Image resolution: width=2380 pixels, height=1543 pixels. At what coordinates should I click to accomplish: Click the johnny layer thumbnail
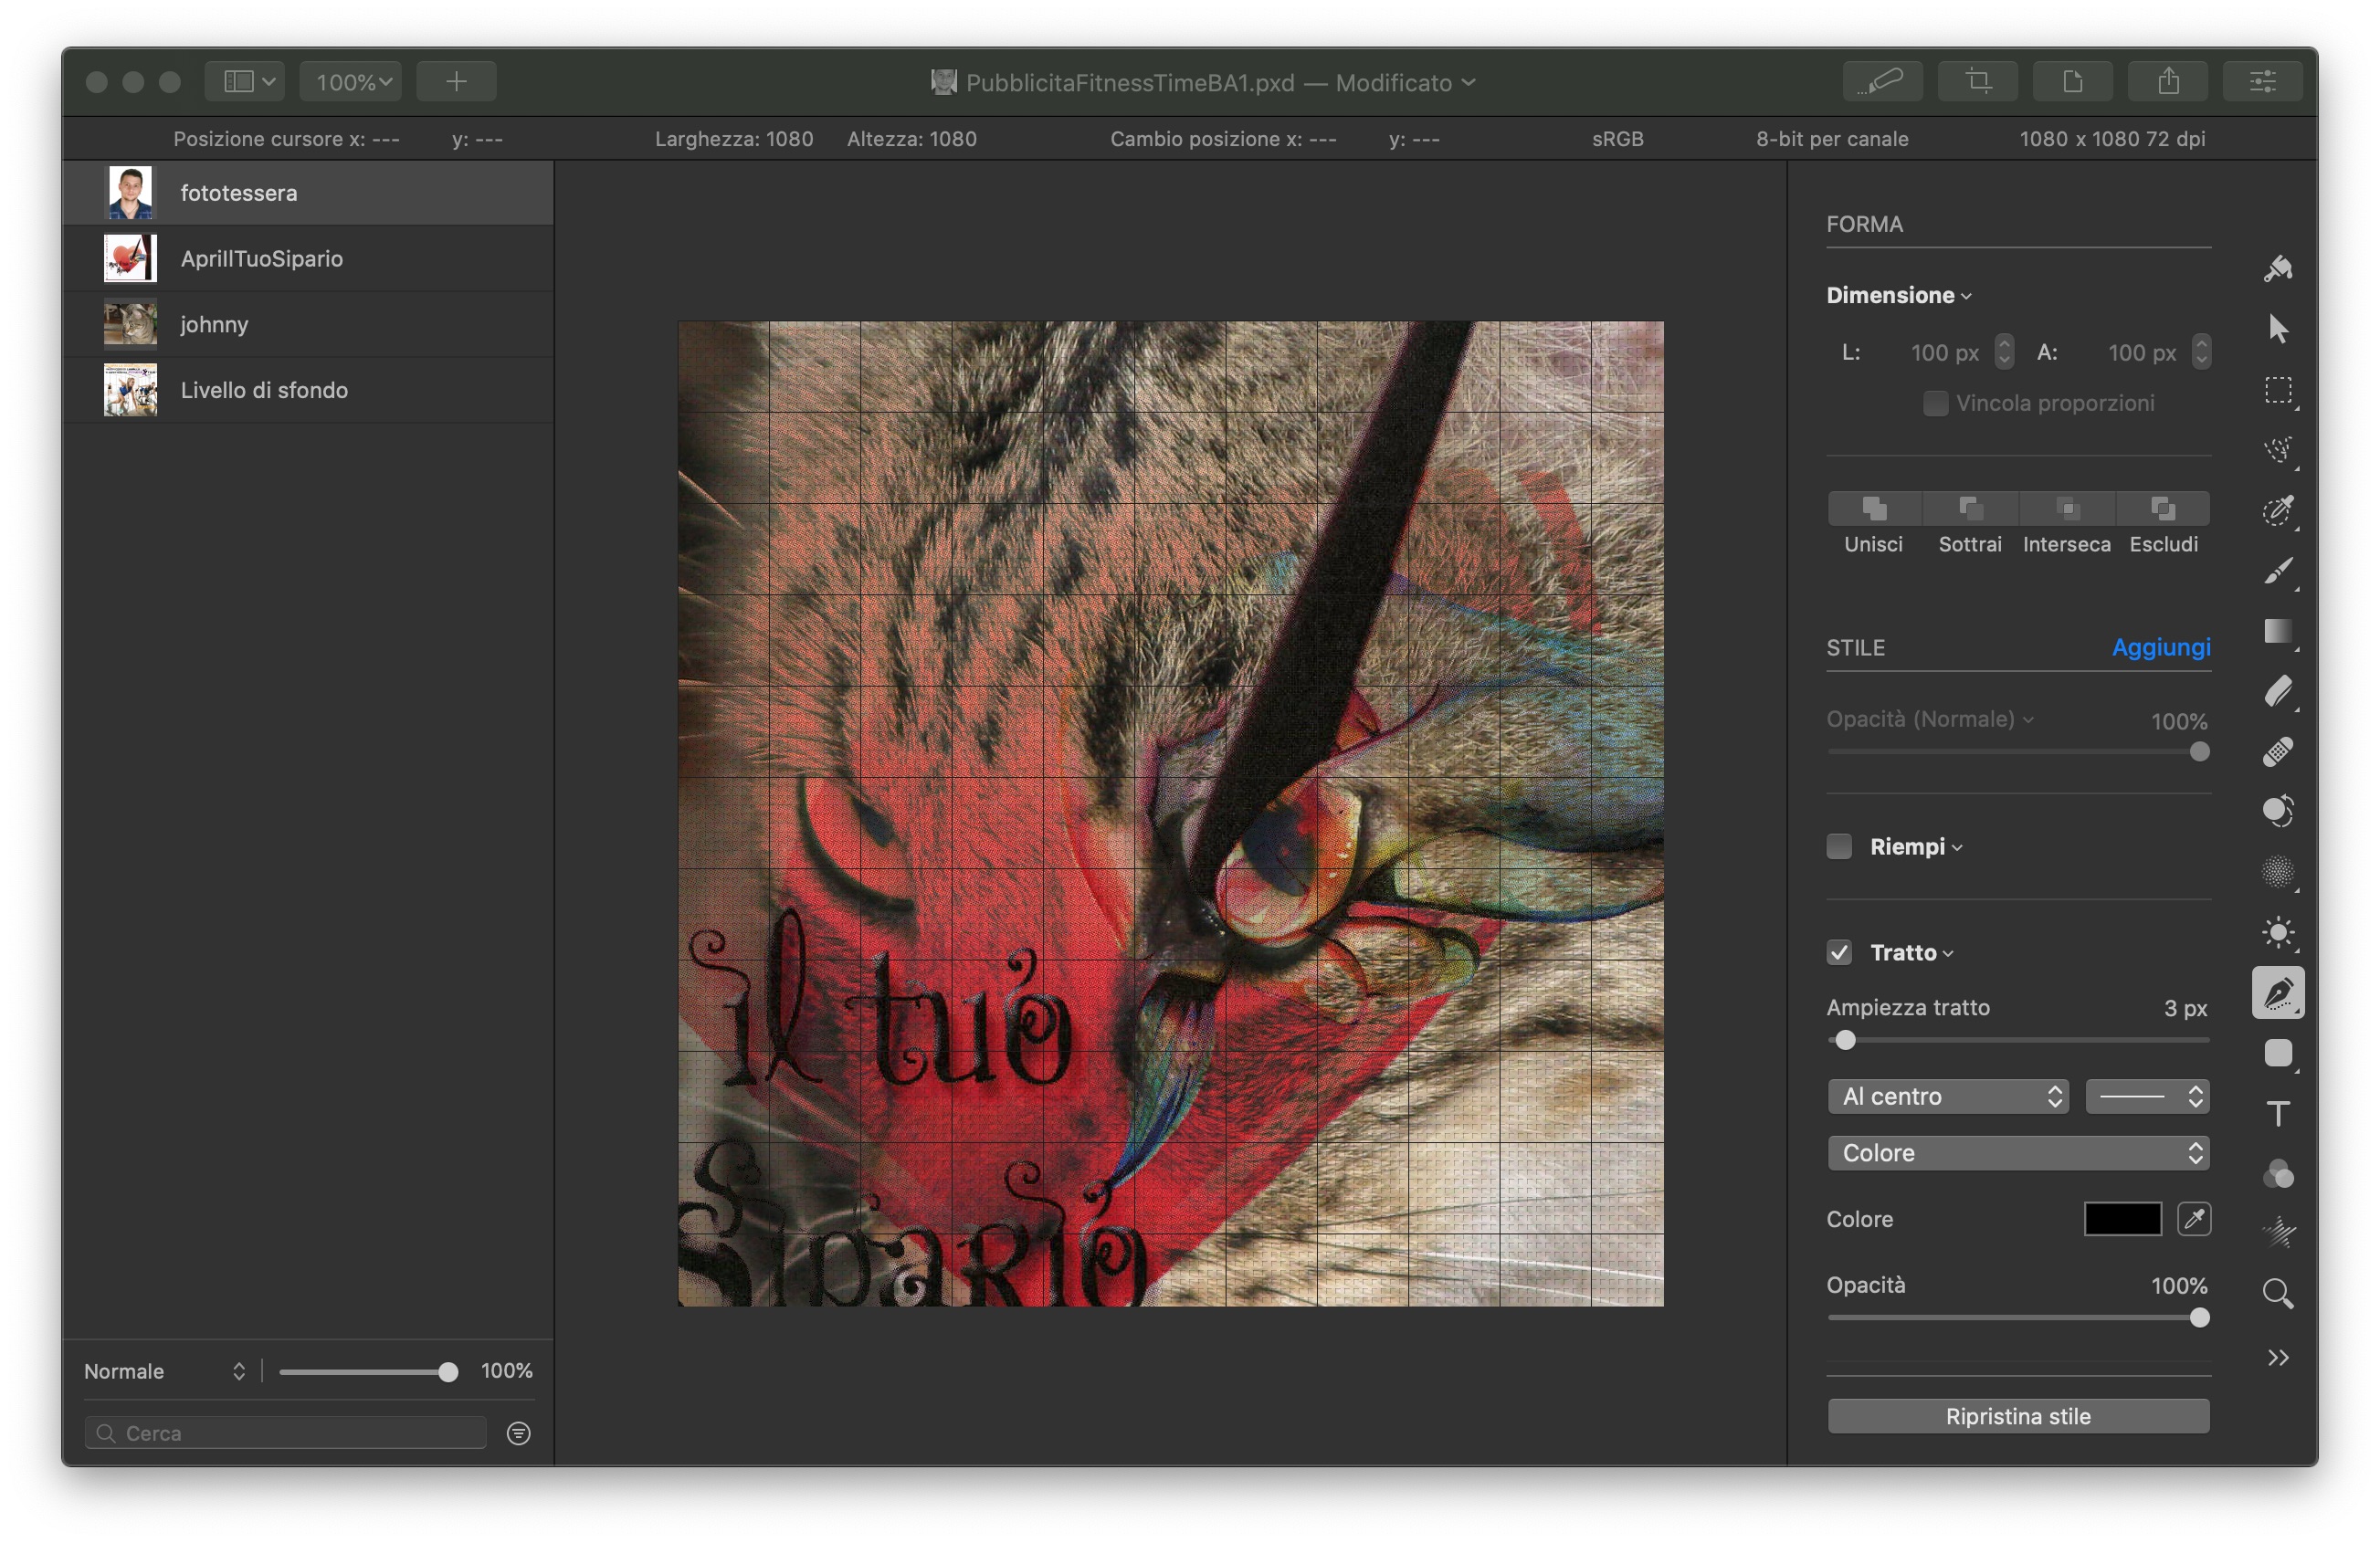pos(130,324)
